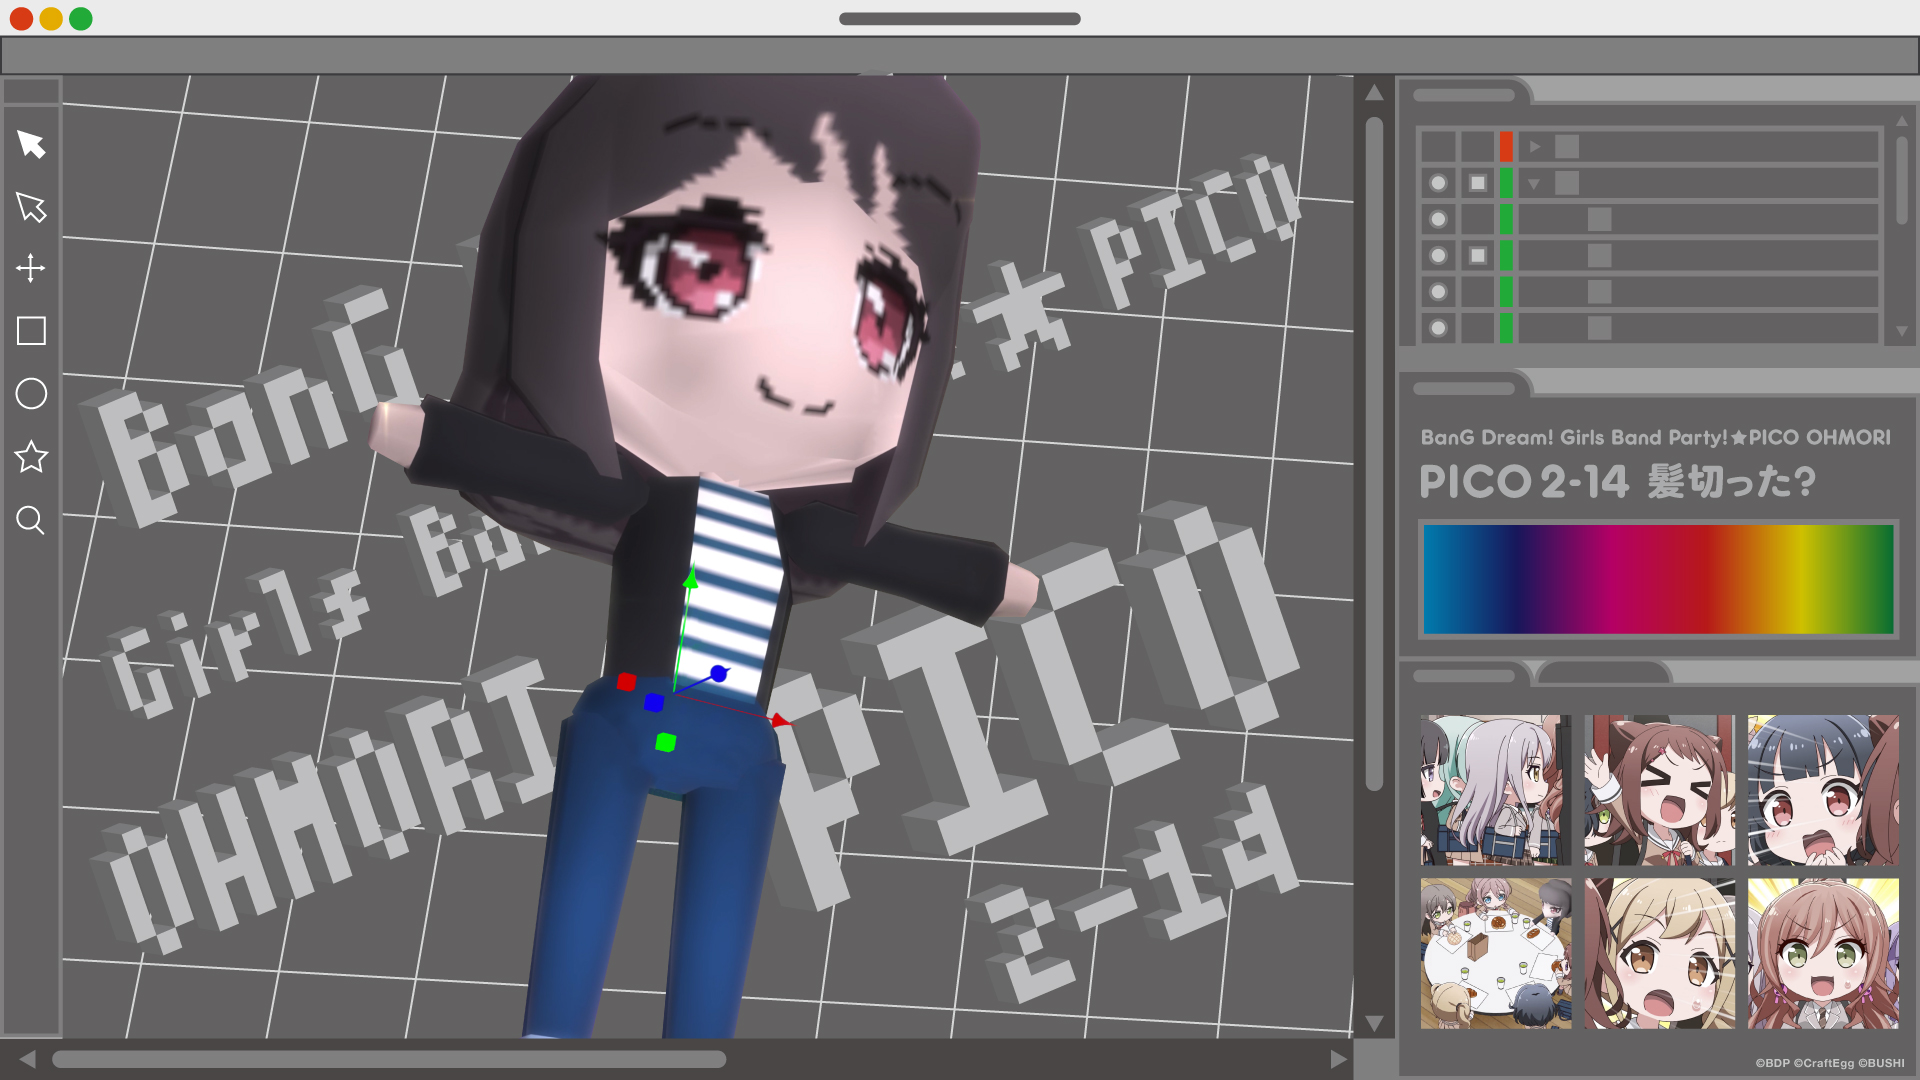The width and height of the screenshot is (1920, 1080).
Task: Uncheck the lock checkbox in second layer row
Action: pyautogui.click(x=1478, y=183)
